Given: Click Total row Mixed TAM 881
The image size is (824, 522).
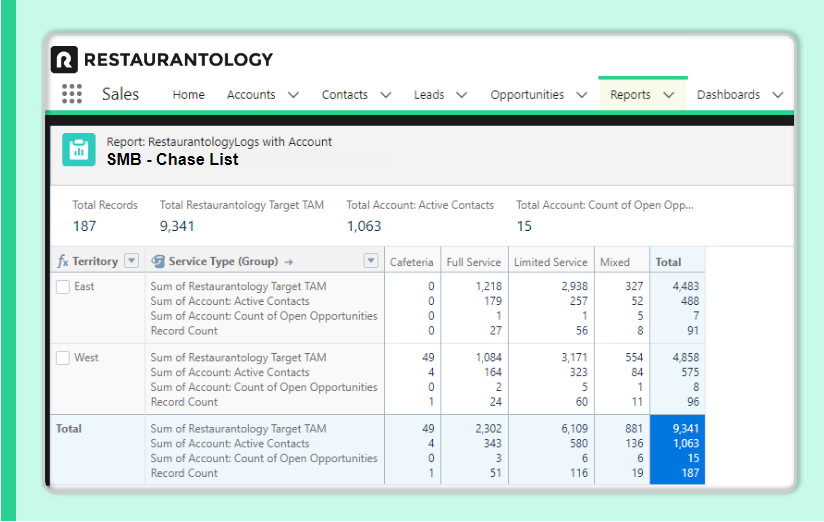Looking at the screenshot, I should click(x=634, y=428).
